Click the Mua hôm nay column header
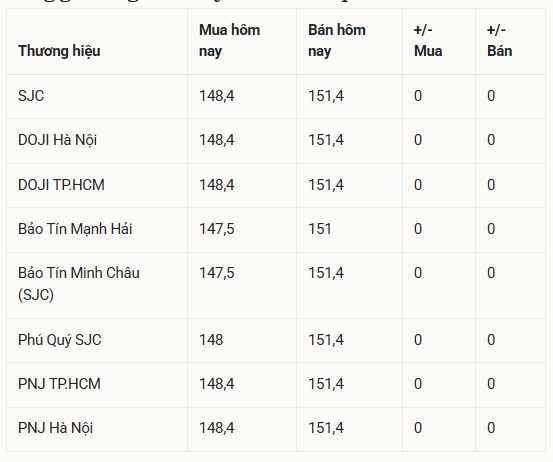Image resolution: width=553 pixels, height=462 pixels. tap(230, 41)
